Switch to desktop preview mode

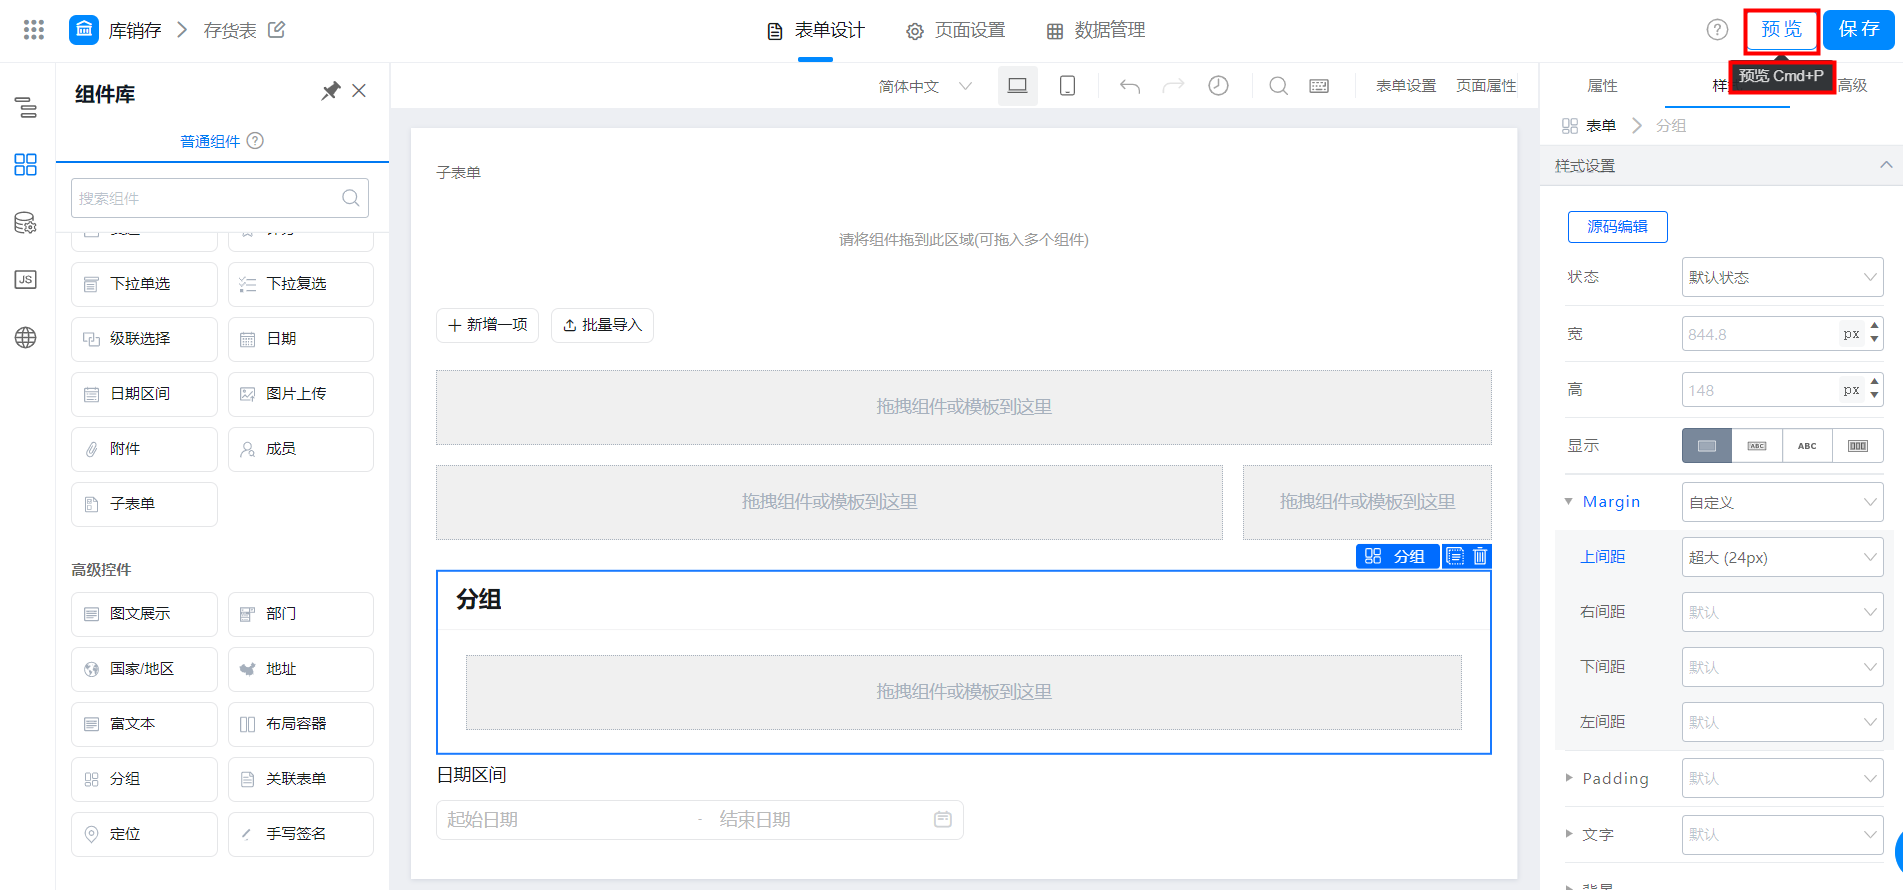point(1018,86)
